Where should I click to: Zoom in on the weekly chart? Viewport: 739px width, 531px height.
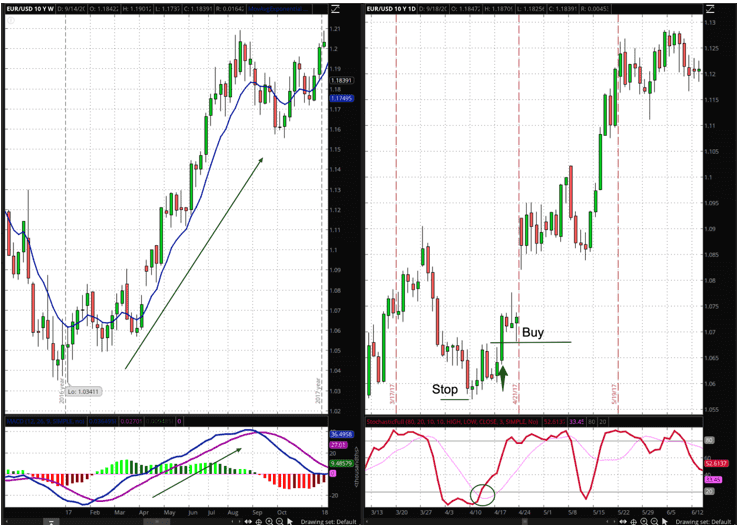269,522
